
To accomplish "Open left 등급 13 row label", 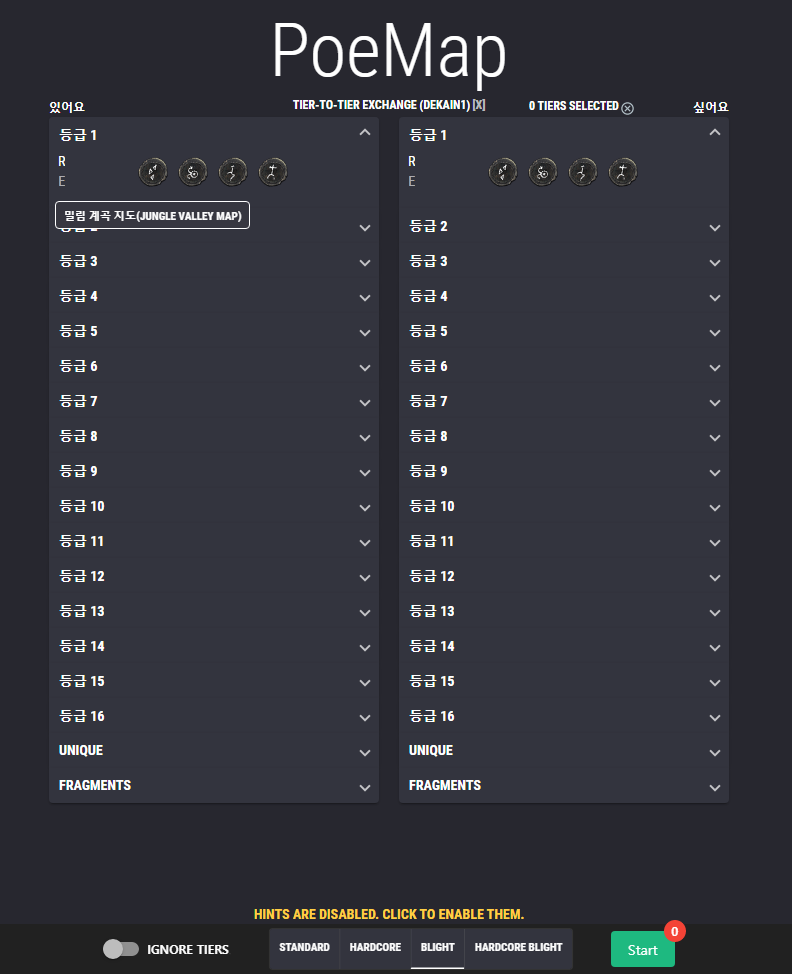I will tap(82, 611).
